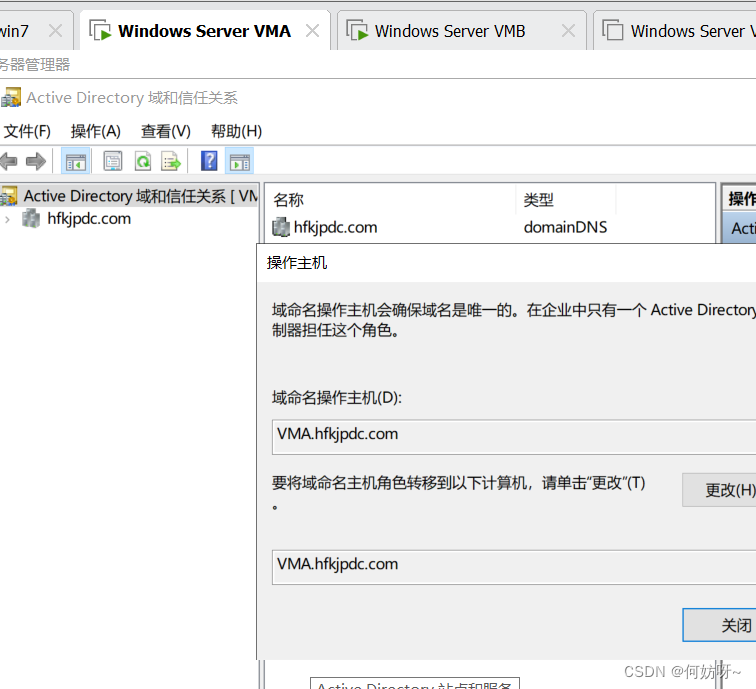Click the Export list toolbar icon
Screen dimensions: 756x689
171,161
